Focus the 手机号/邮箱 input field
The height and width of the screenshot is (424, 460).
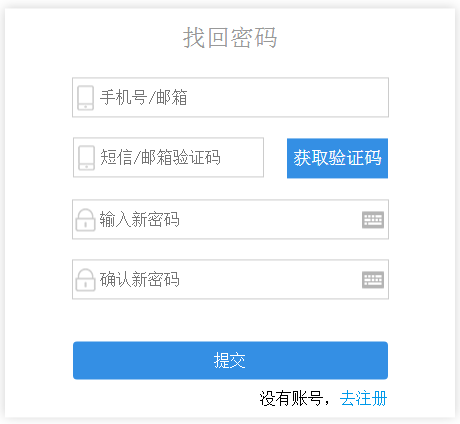(230, 97)
